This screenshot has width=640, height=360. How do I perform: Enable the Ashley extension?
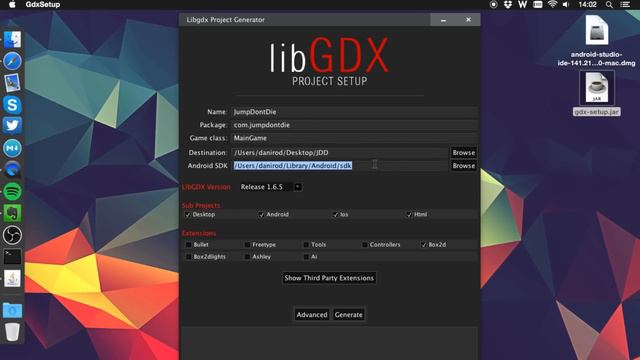pos(247,257)
